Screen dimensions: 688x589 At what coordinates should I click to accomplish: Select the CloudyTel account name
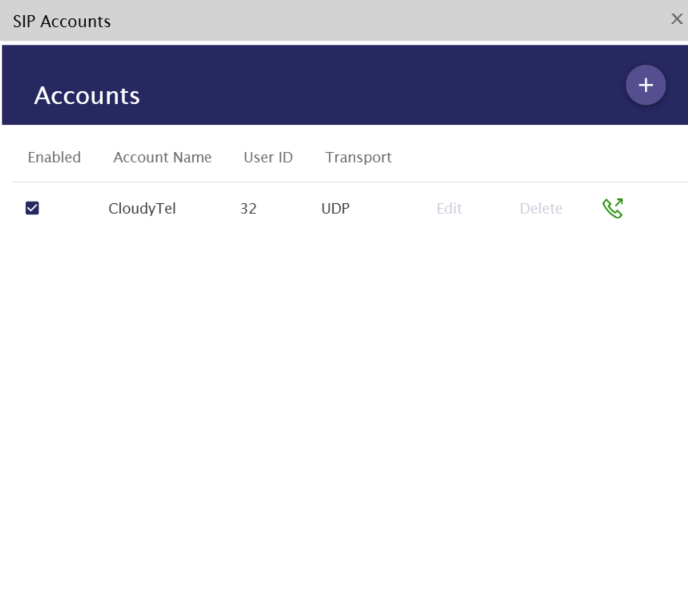pos(142,209)
